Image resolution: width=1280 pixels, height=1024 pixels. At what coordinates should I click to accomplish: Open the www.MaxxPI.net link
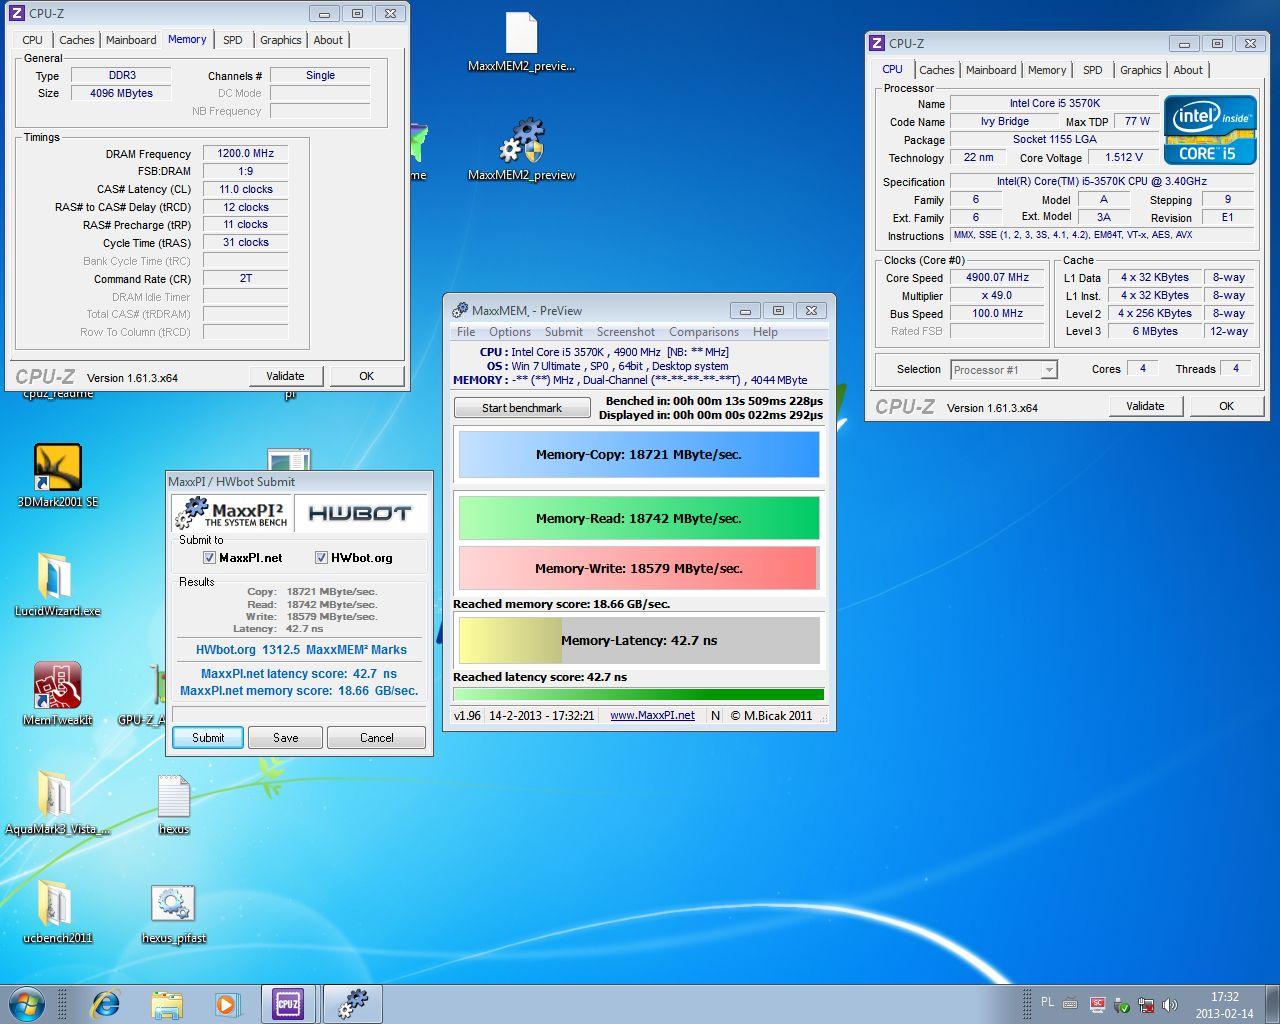pyautogui.click(x=652, y=715)
